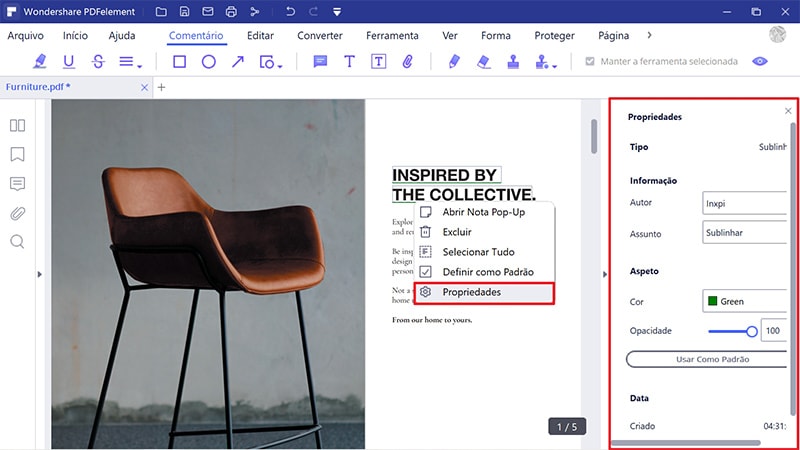Choose Selecionar Tudo from context menu

coord(484,252)
